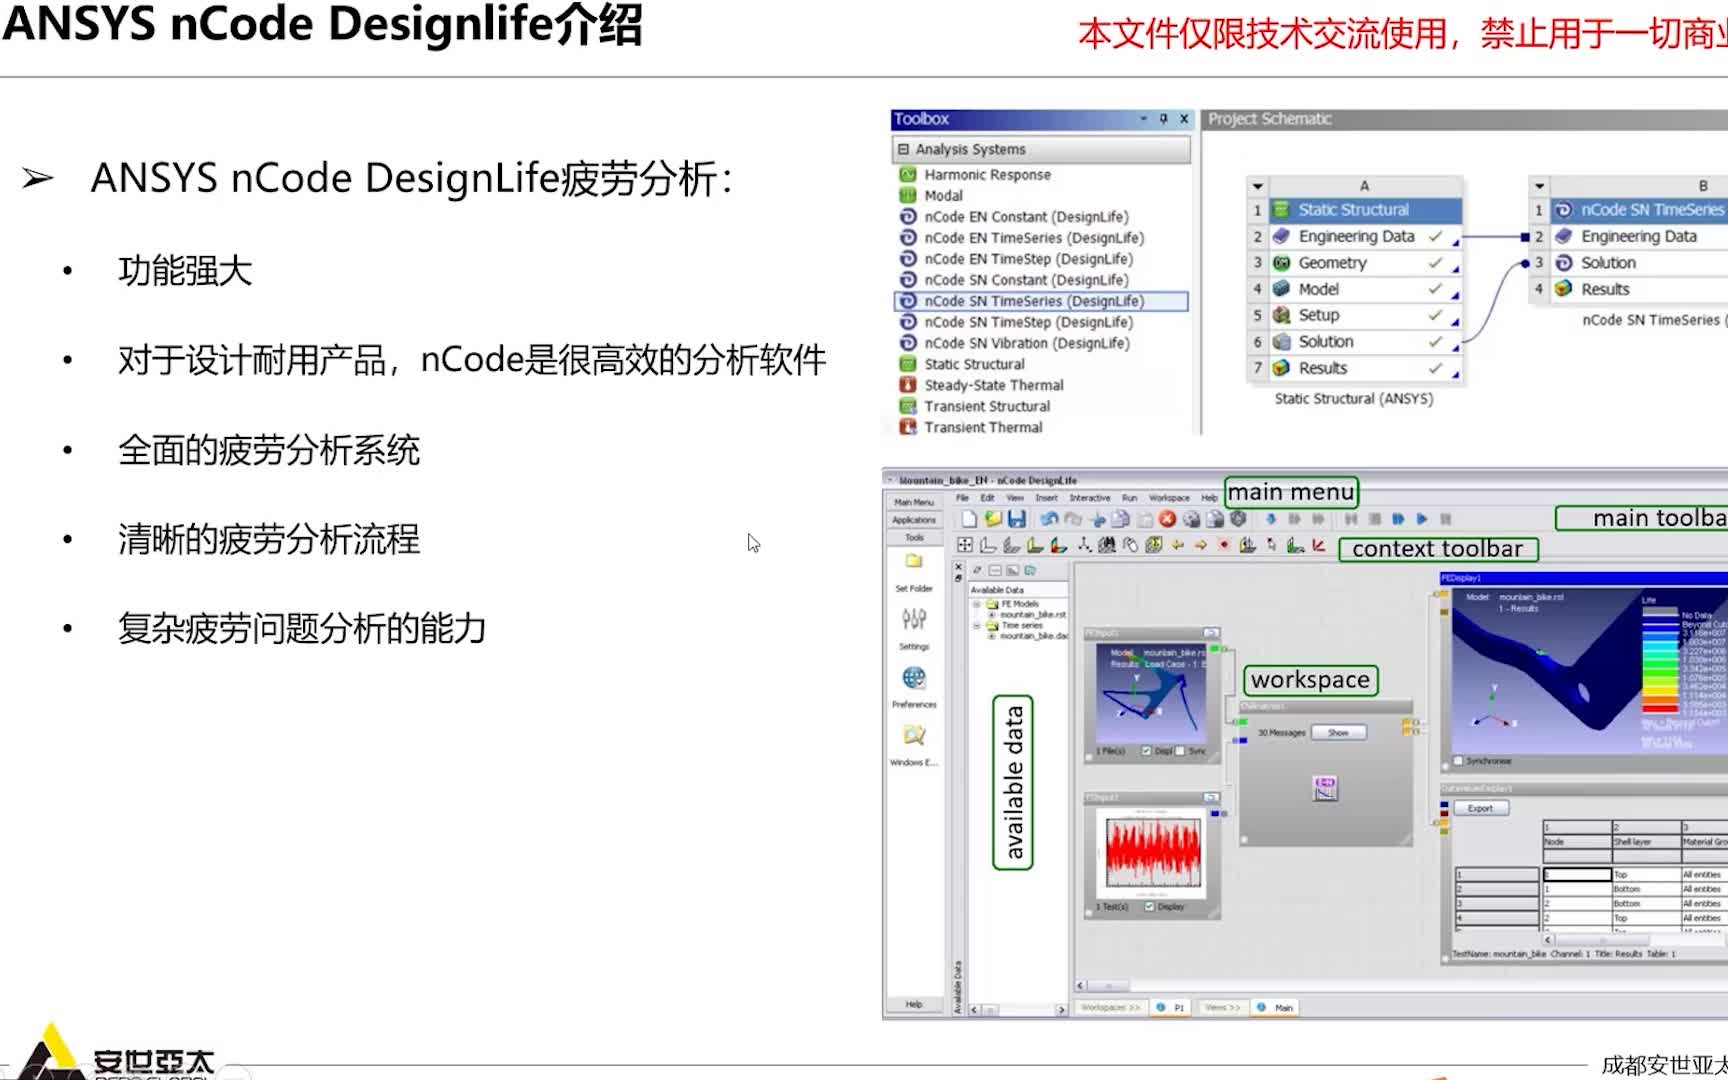Click the Undo icon in the main toolbar
This screenshot has height=1080, width=1728.
[x=1048, y=520]
